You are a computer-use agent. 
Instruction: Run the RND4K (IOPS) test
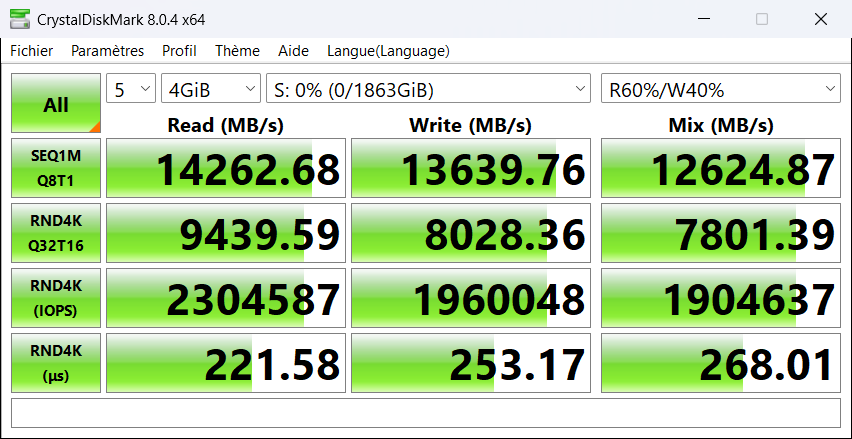pyautogui.click(x=56, y=297)
